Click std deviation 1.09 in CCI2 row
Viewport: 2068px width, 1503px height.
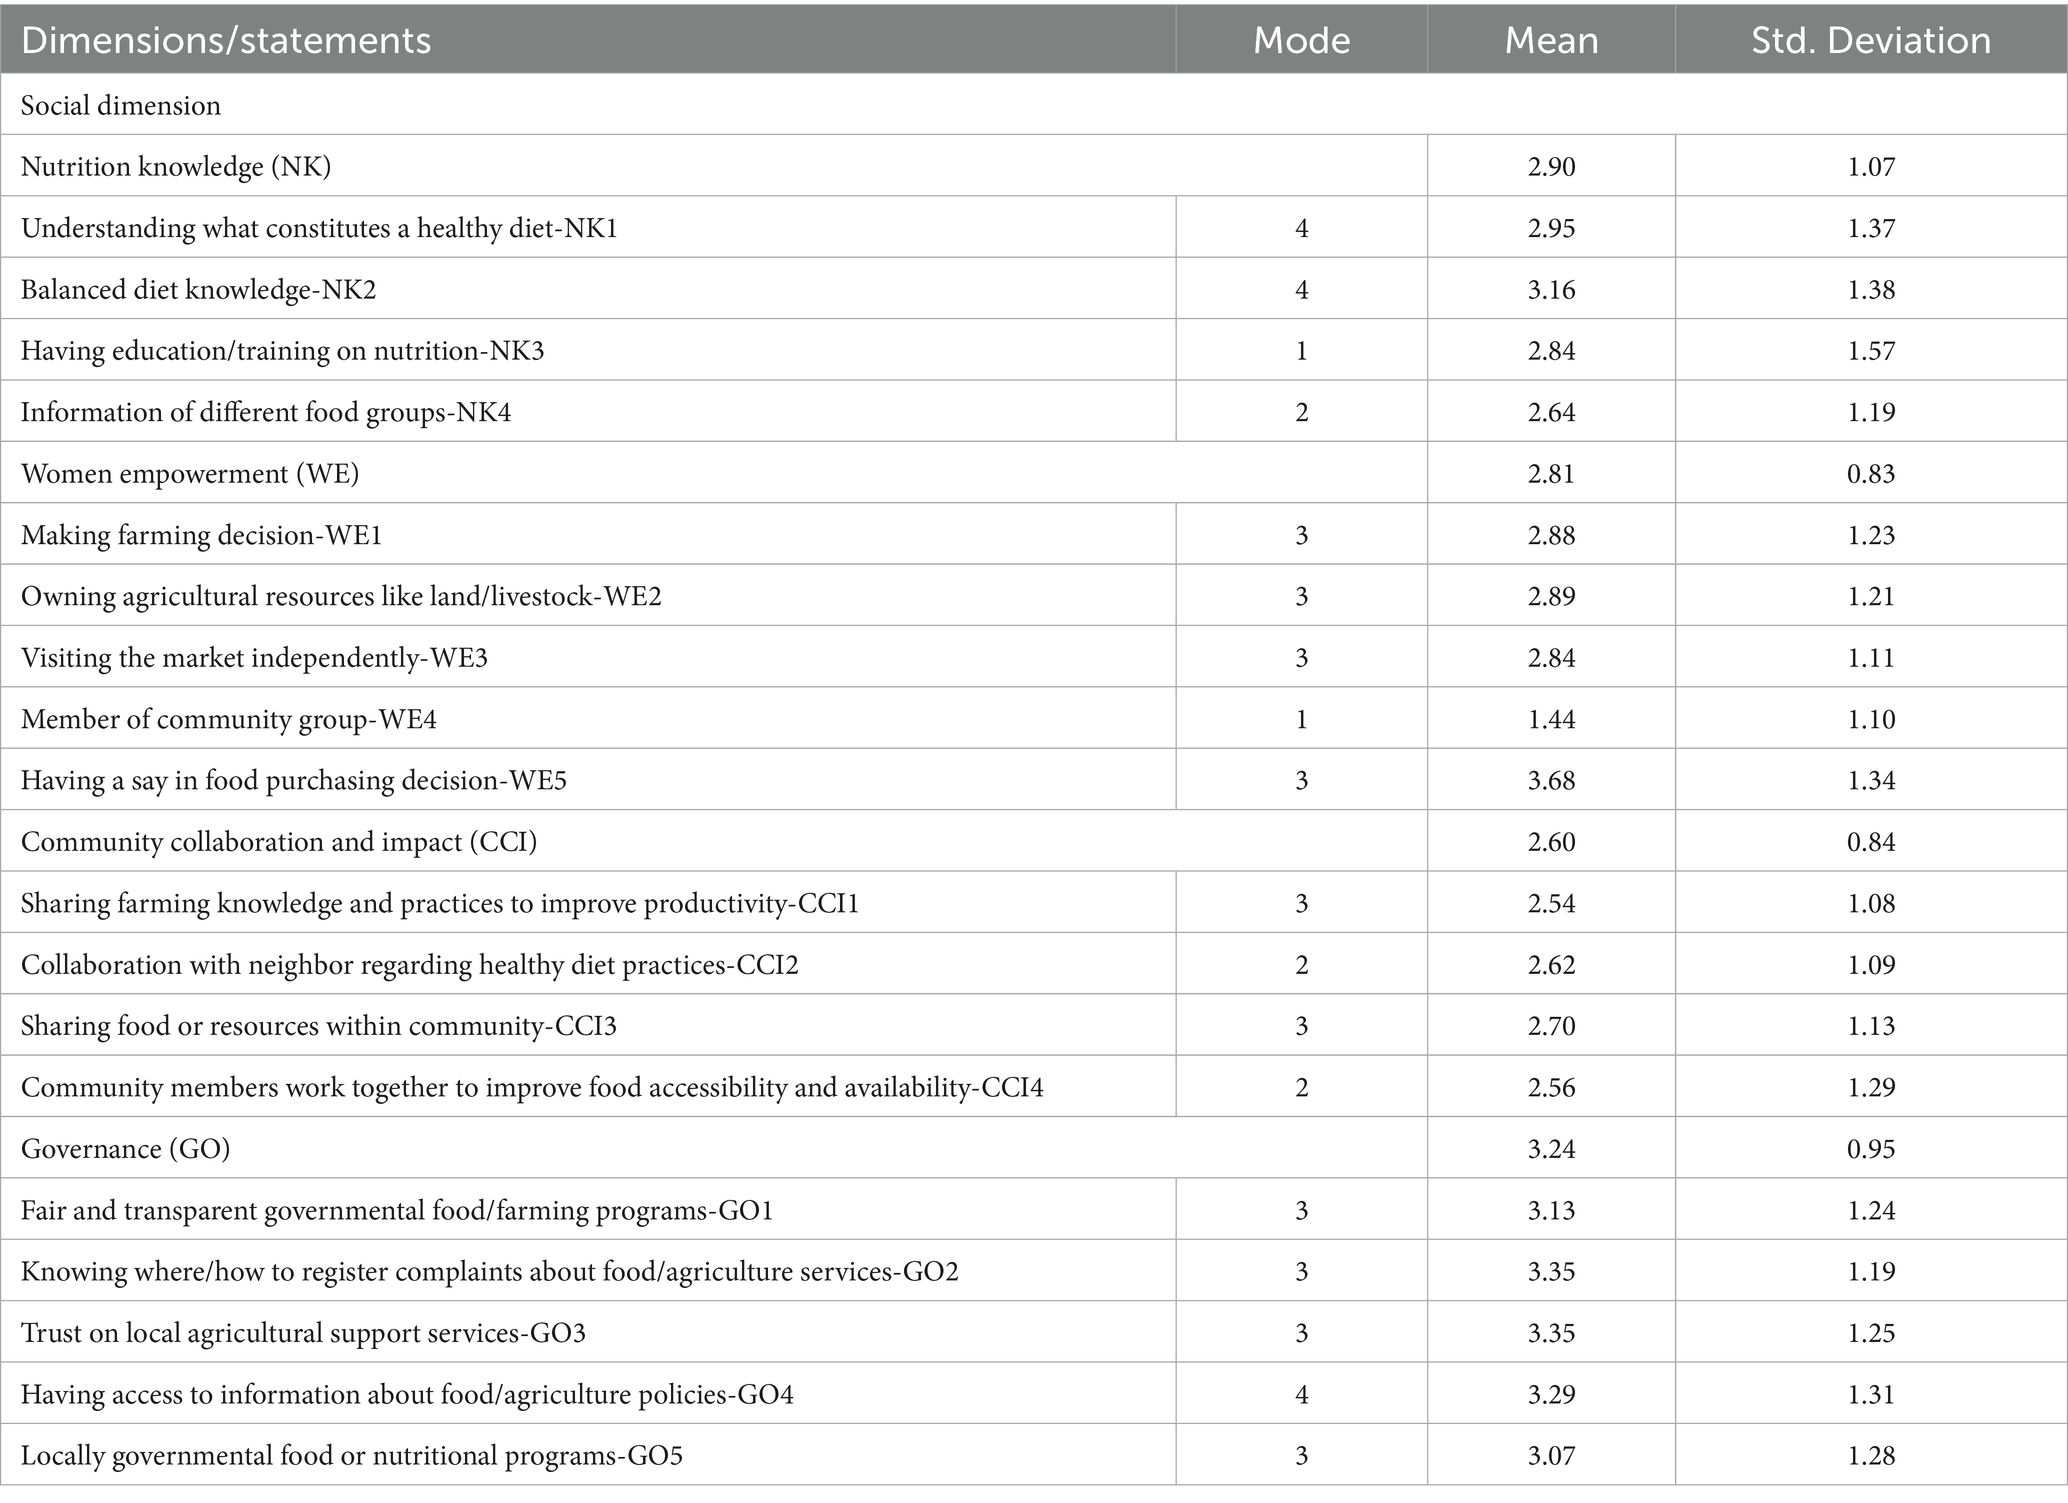pos(1871,965)
